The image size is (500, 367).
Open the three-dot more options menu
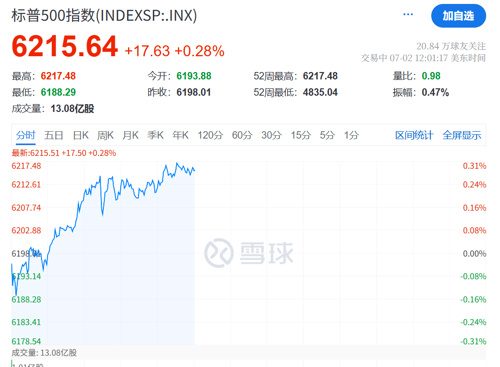click(x=408, y=14)
